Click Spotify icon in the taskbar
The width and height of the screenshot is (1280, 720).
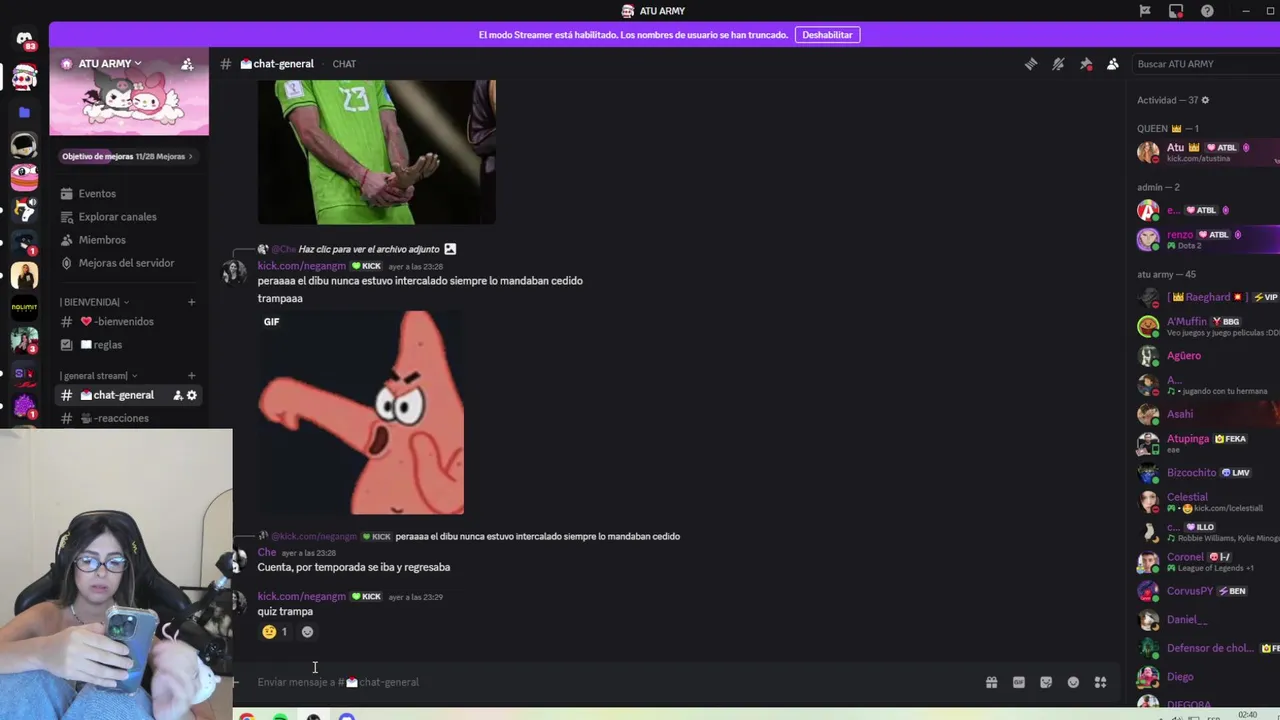pyautogui.click(x=280, y=716)
